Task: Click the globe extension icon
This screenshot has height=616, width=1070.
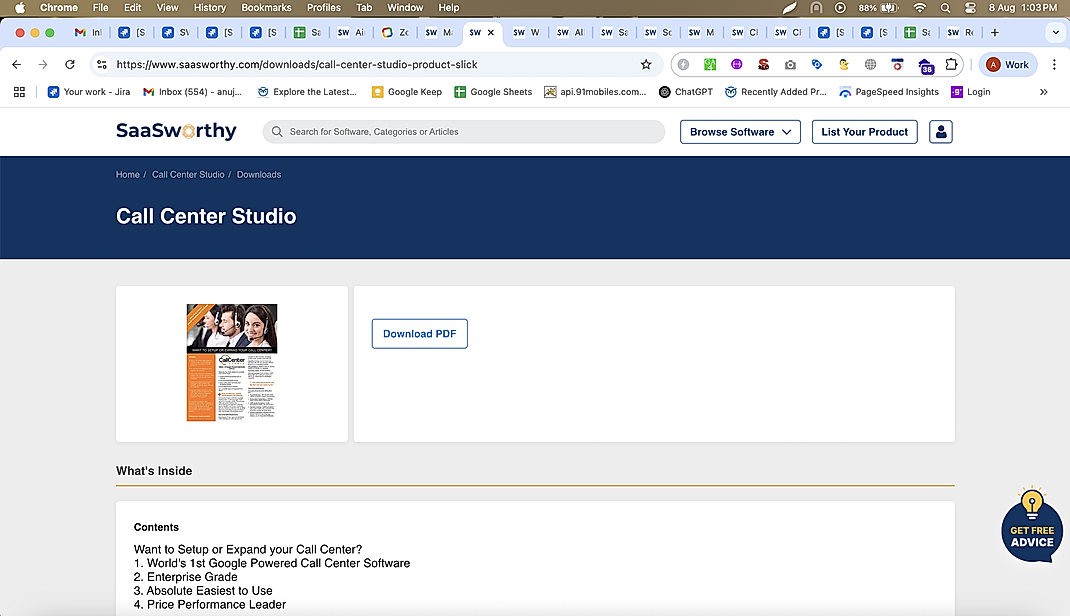Action: pyautogui.click(x=870, y=64)
